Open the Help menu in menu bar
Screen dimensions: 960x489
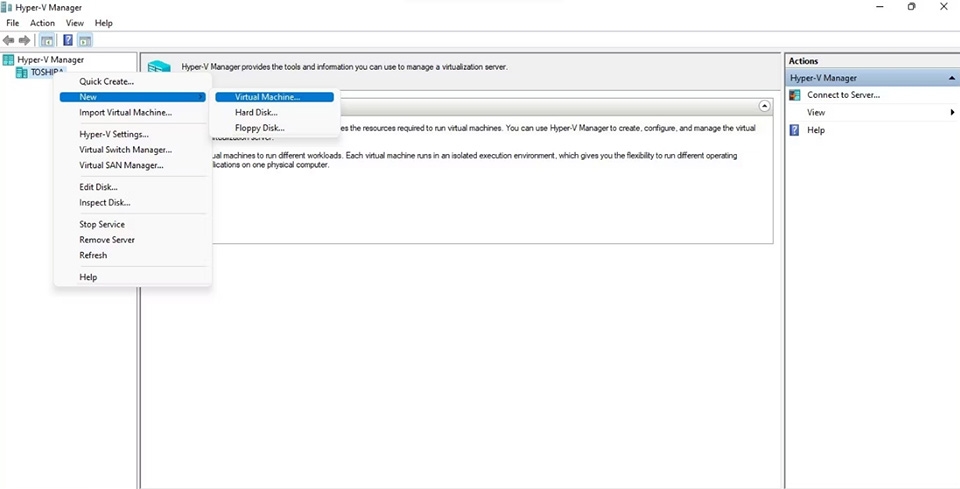pos(103,23)
